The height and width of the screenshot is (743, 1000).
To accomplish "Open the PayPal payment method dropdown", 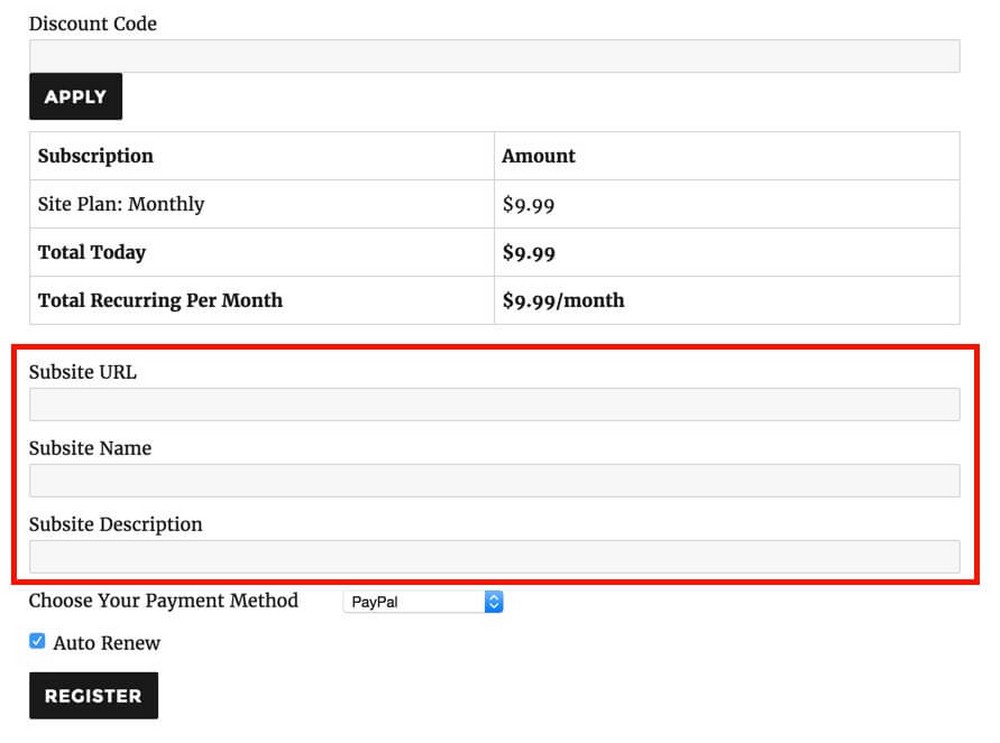I will tap(423, 601).
